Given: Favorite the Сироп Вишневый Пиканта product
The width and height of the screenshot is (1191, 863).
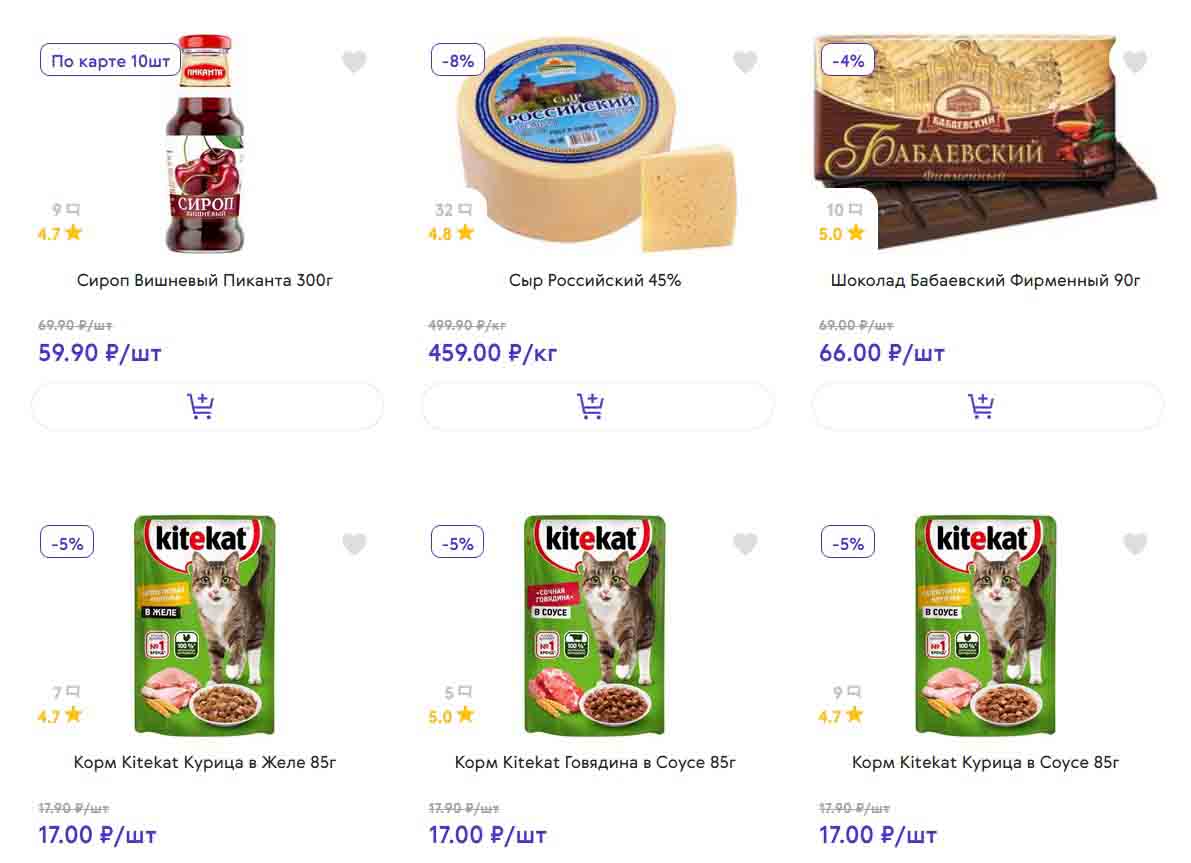Looking at the screenshot, I should click(354, 62).
